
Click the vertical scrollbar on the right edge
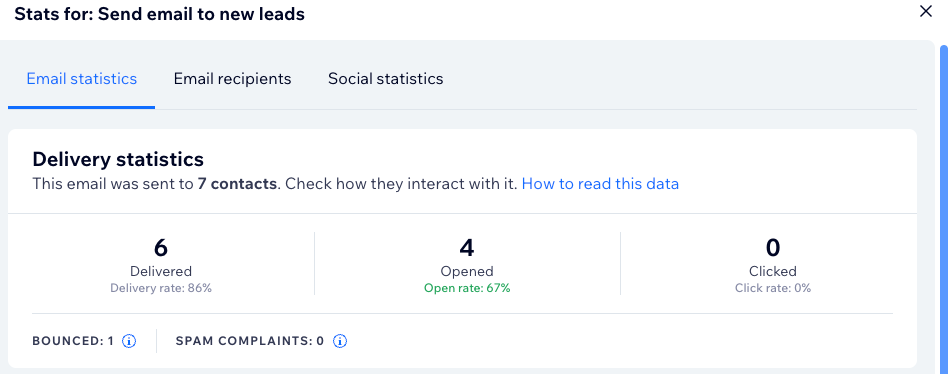coord(945,206)
